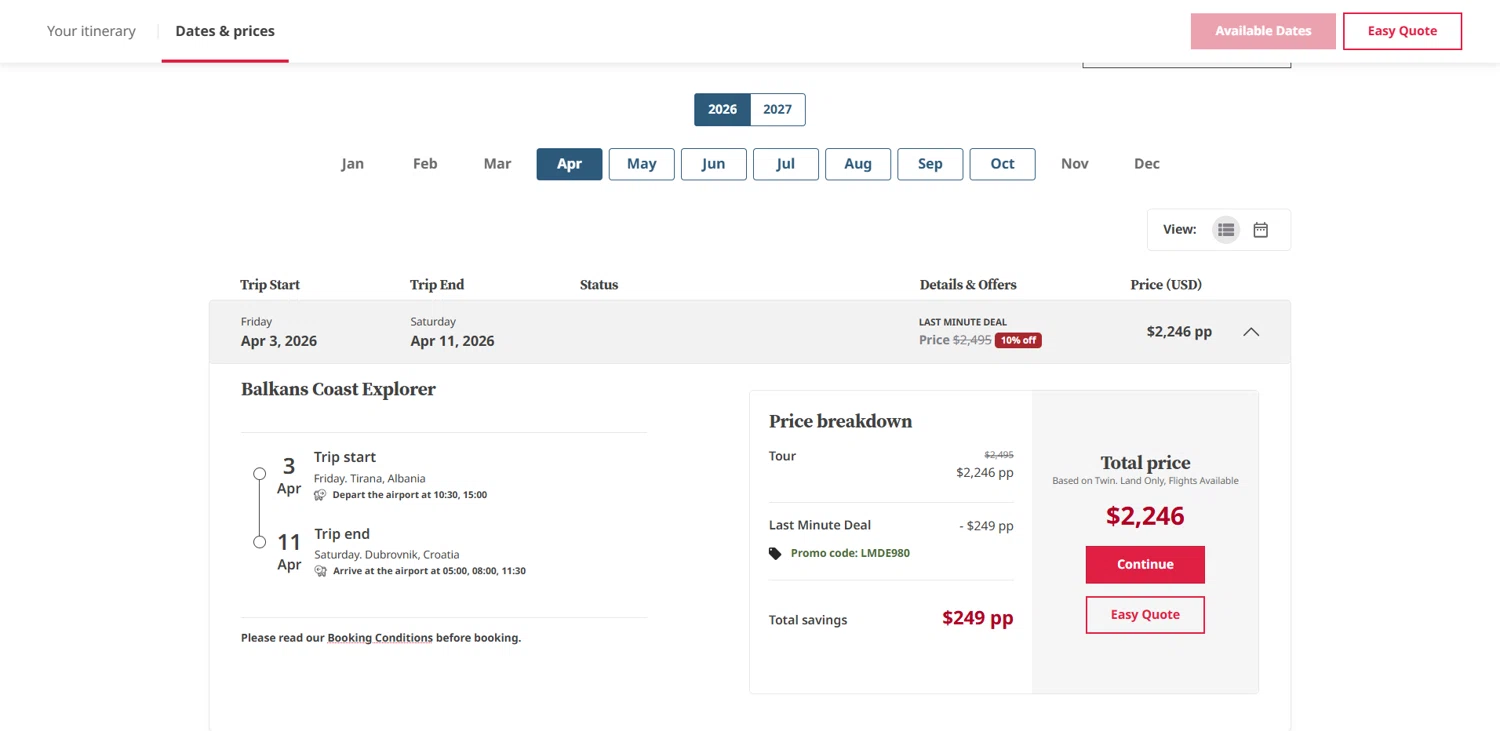Select the Sep month filter
1500x731 pixels.
point(930,164)
